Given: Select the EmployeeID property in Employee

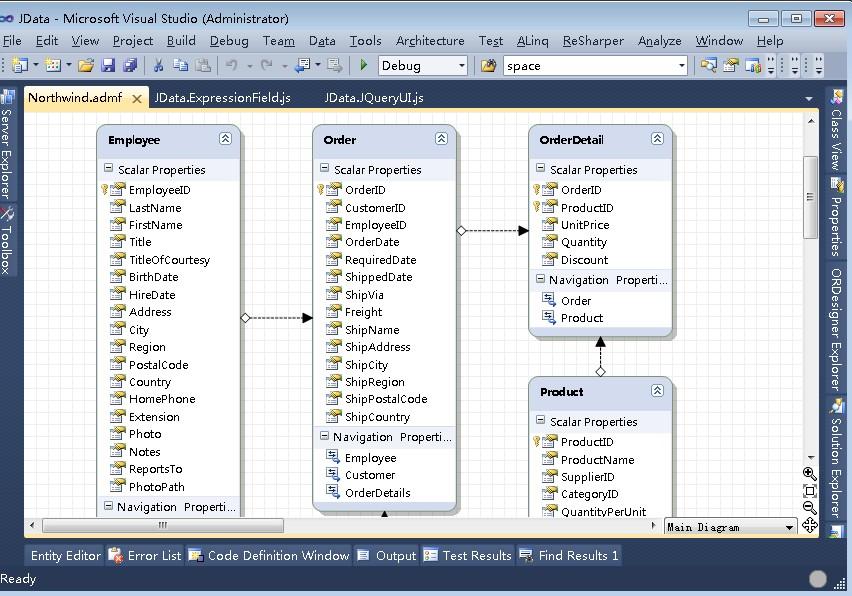Looking at the screenshot, I should [x=160, y=190].
